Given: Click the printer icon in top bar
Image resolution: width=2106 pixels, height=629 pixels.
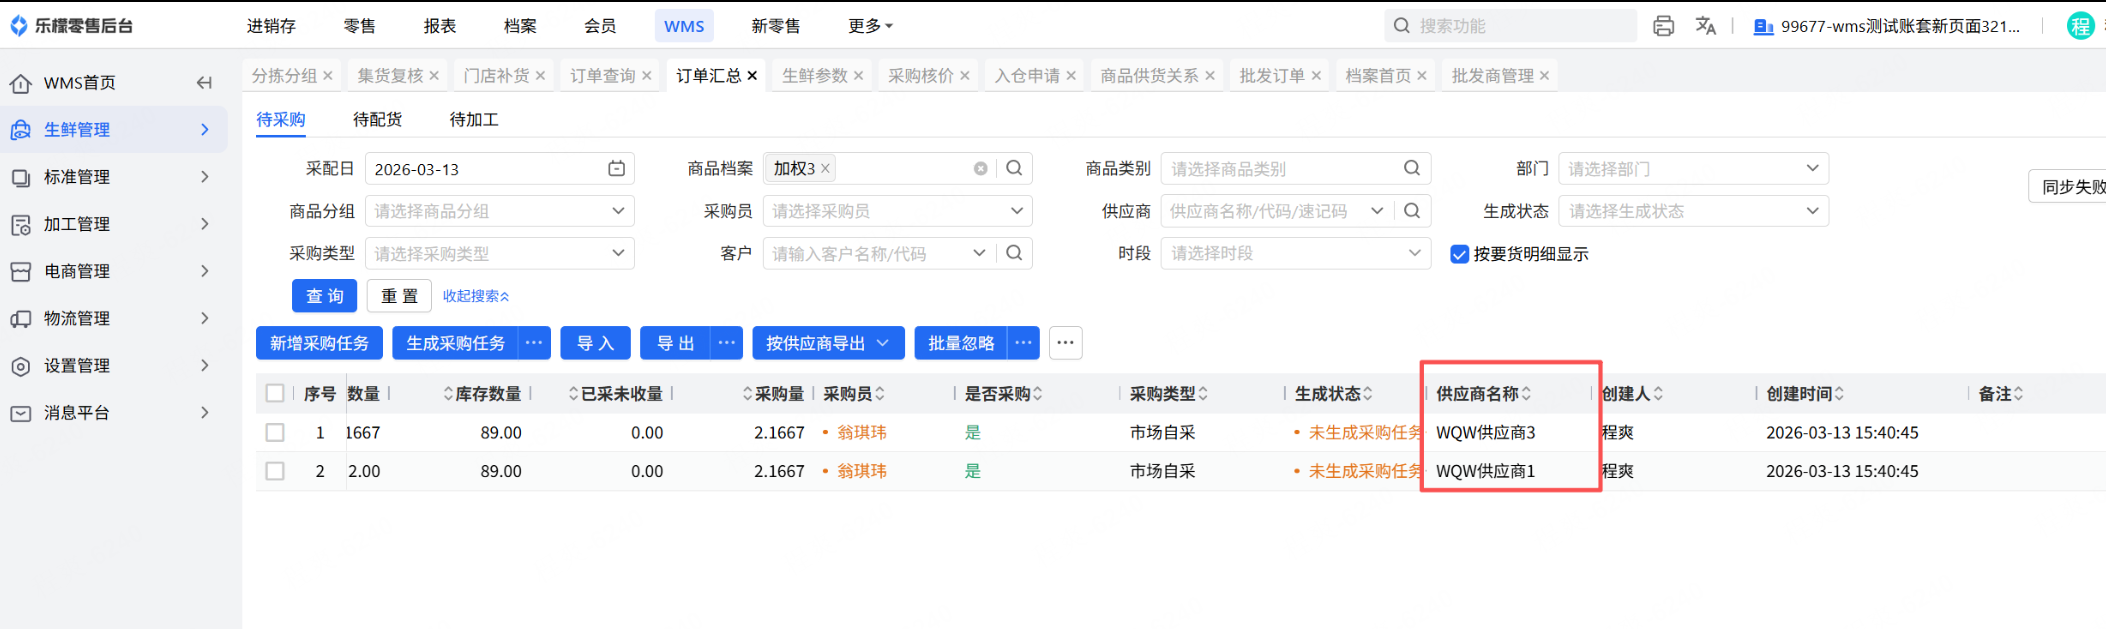Looking at the screenshot, I should [x=1663, y=26].
